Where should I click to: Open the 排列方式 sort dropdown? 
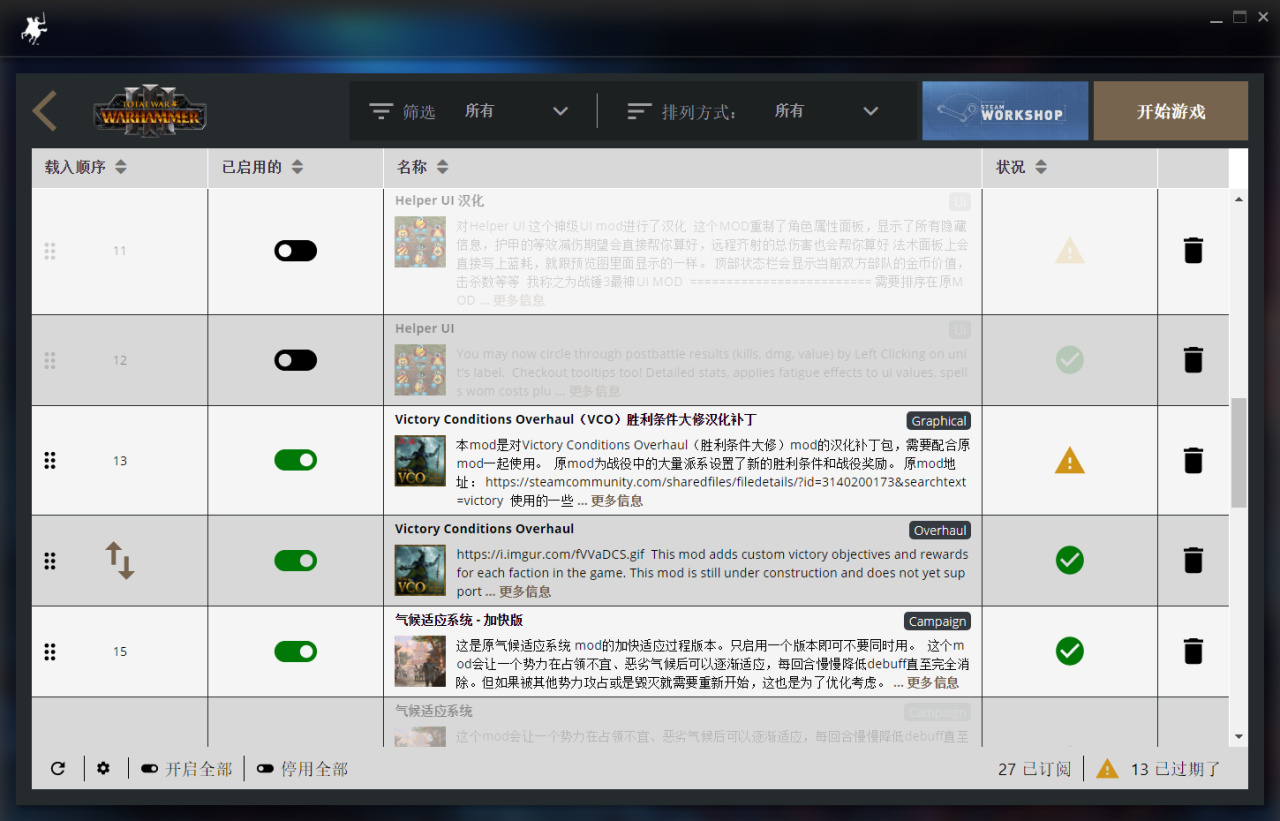point(826,111)
